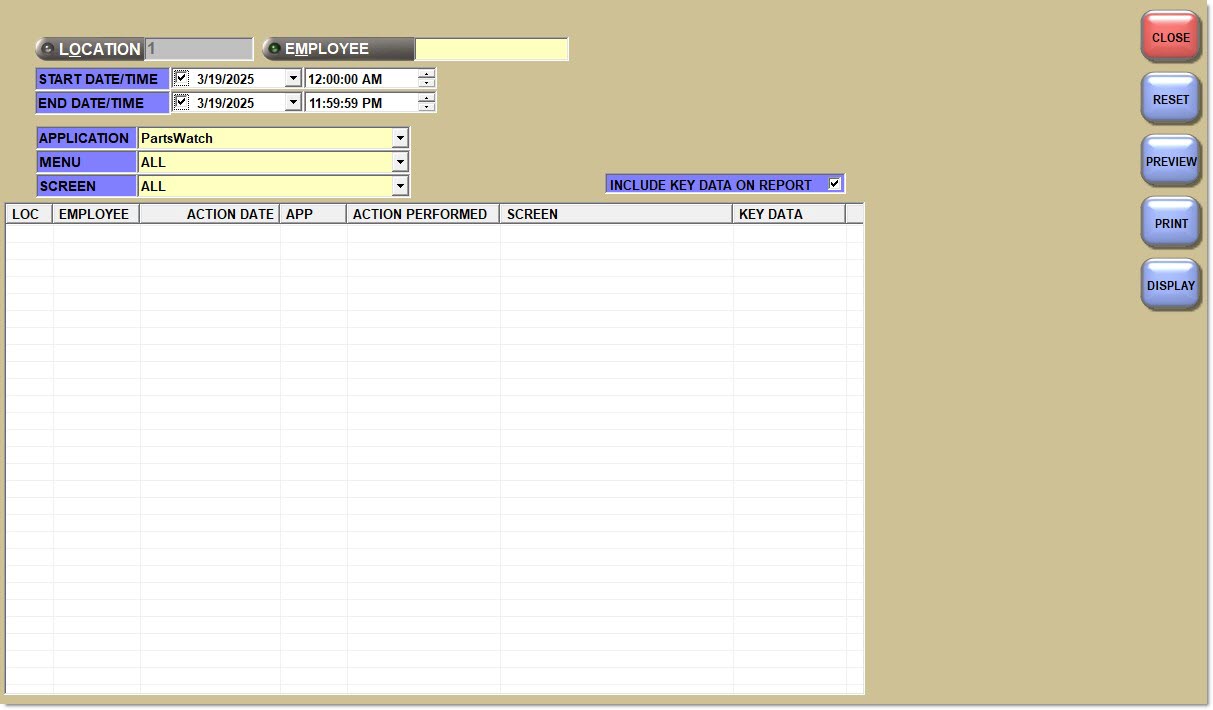Expand the Menu dropdown list

coord(400,162)
